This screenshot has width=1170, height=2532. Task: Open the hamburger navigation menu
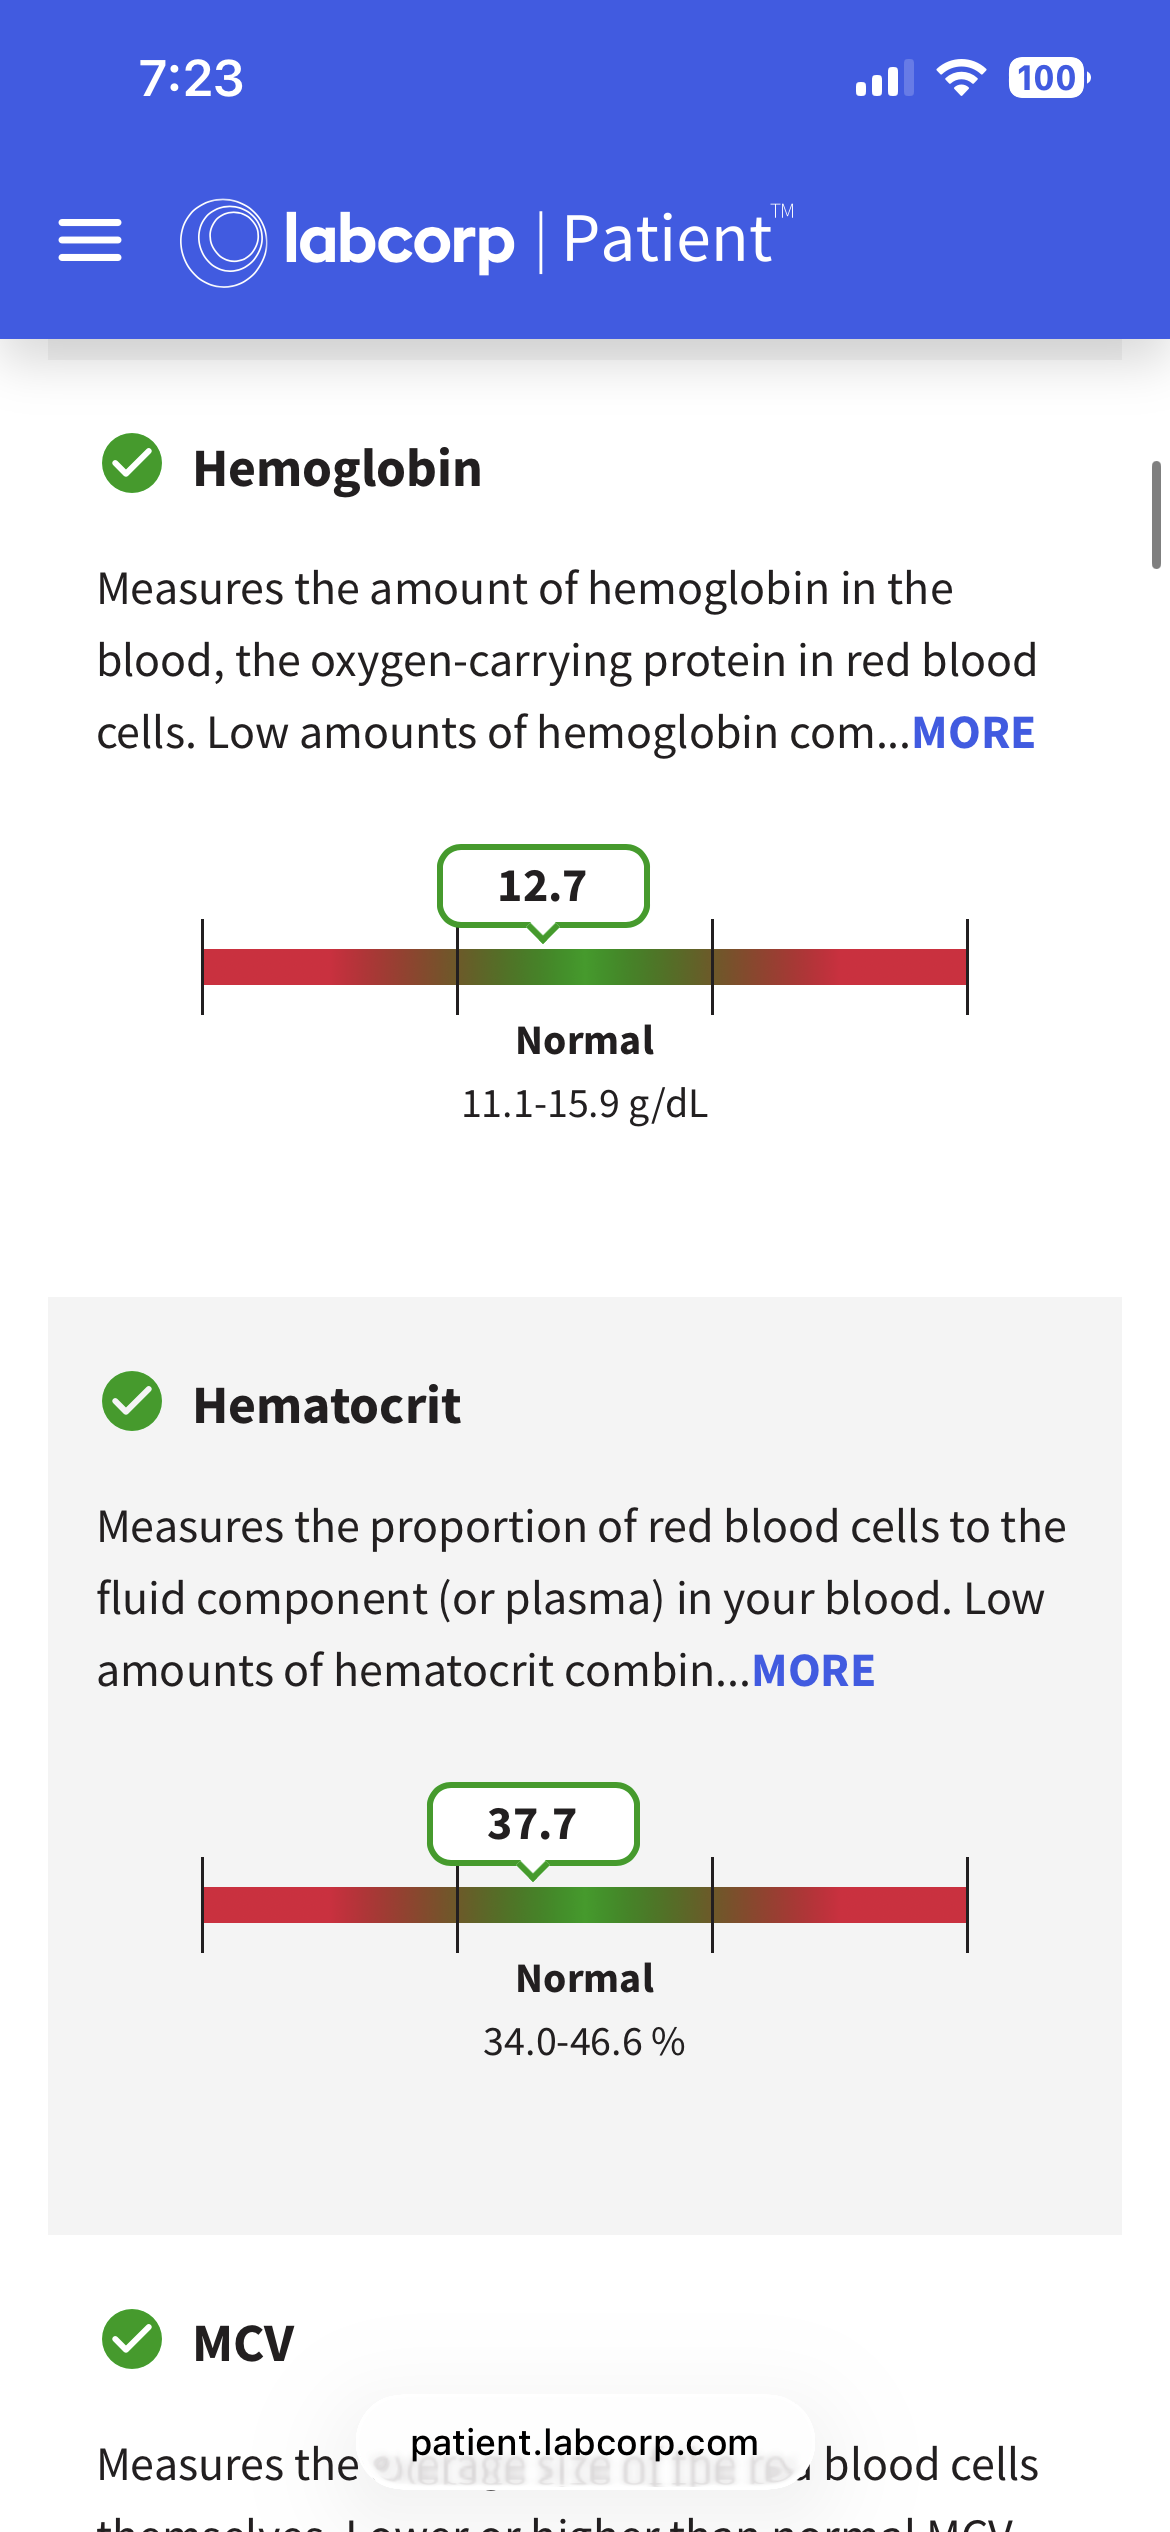click(x=90, y=241)
